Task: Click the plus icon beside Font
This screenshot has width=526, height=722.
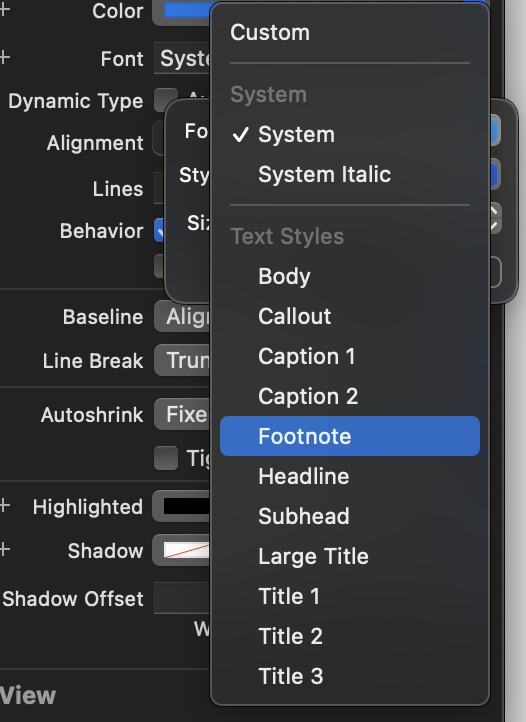Action: tap(5, 58)
